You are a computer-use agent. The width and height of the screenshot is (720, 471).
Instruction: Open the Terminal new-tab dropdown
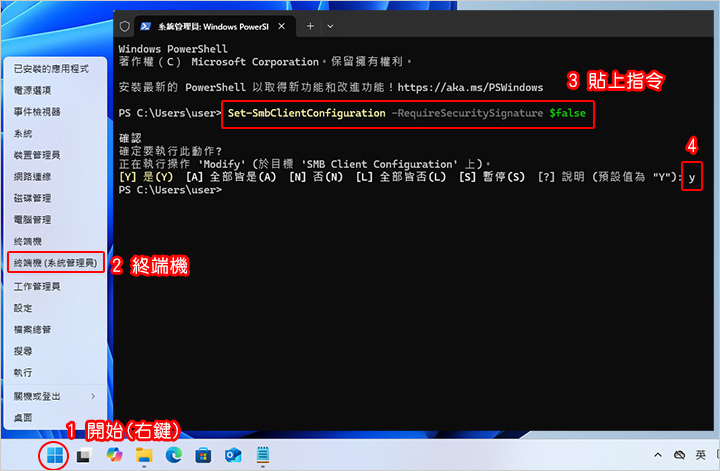(x=330, y=26)
